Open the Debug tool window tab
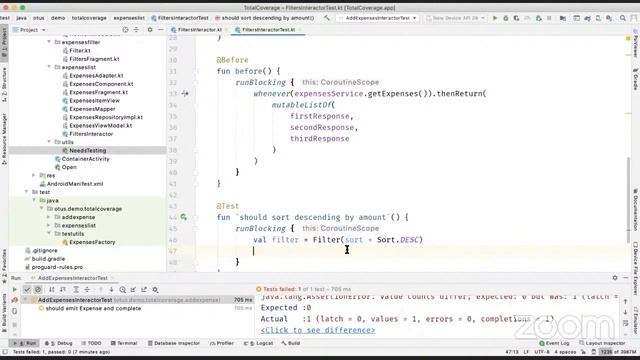640x360 pixels. 58,343
